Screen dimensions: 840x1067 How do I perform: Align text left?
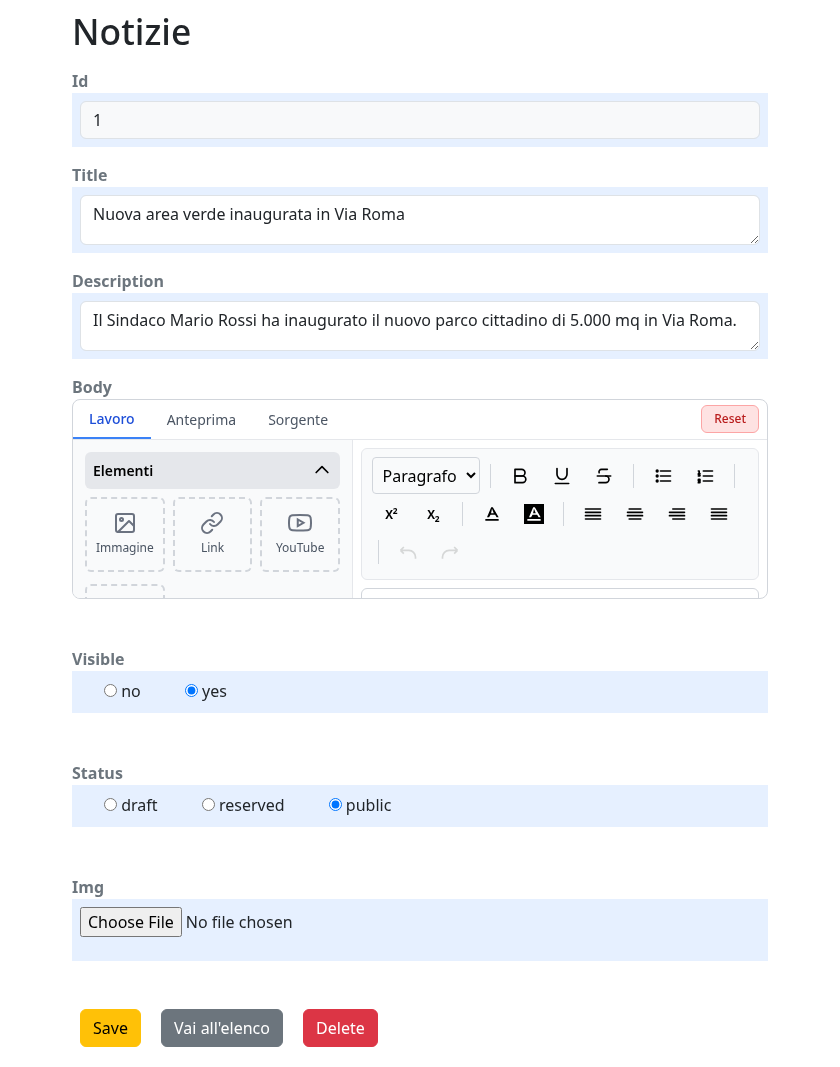coord(593,514)
